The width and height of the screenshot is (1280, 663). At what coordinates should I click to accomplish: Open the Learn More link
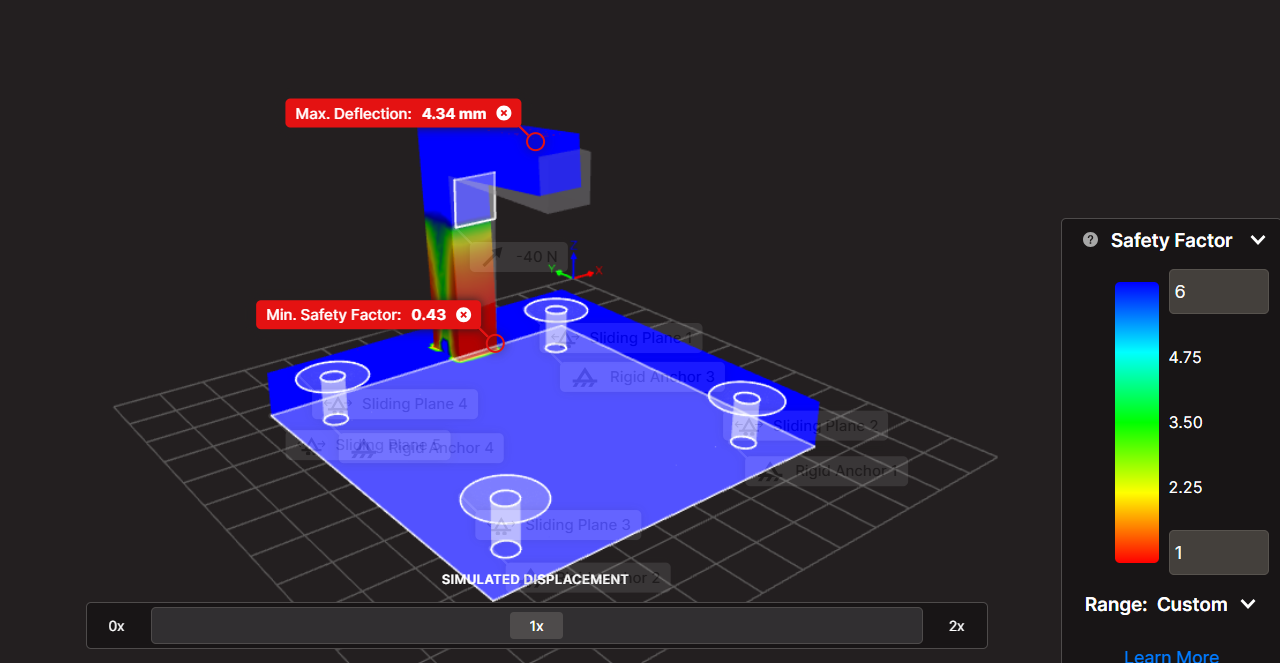[x=1171, y=656]
